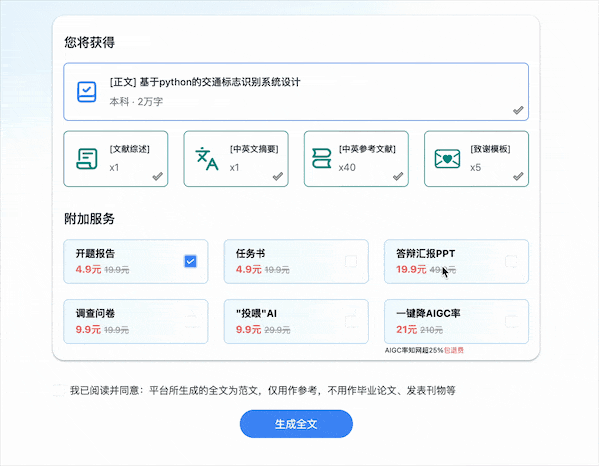
Task: Click the 答辩汇报PPT service title
Action: [426, 254]
